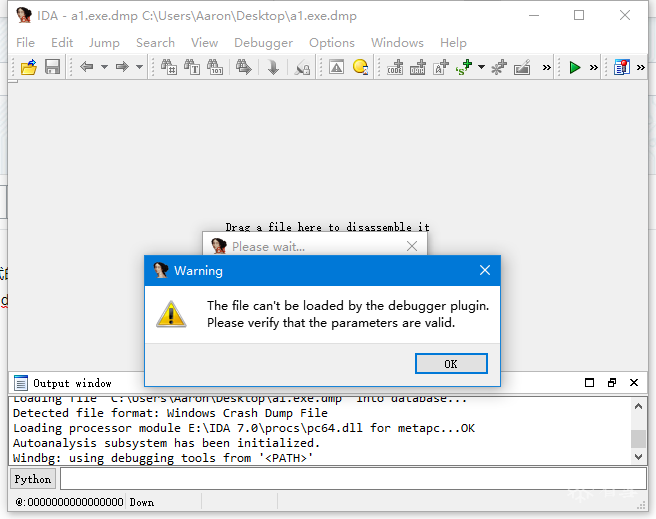Click the 'Detected file format' output line
656x519 pixels.
(x=170, y=413)
